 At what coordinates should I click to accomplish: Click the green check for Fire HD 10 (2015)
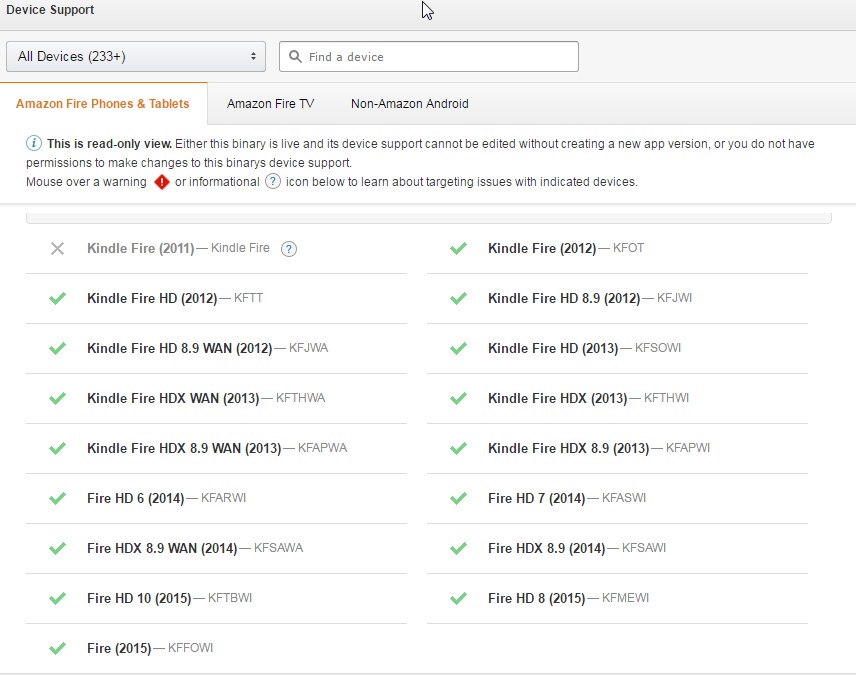[57, 598]
